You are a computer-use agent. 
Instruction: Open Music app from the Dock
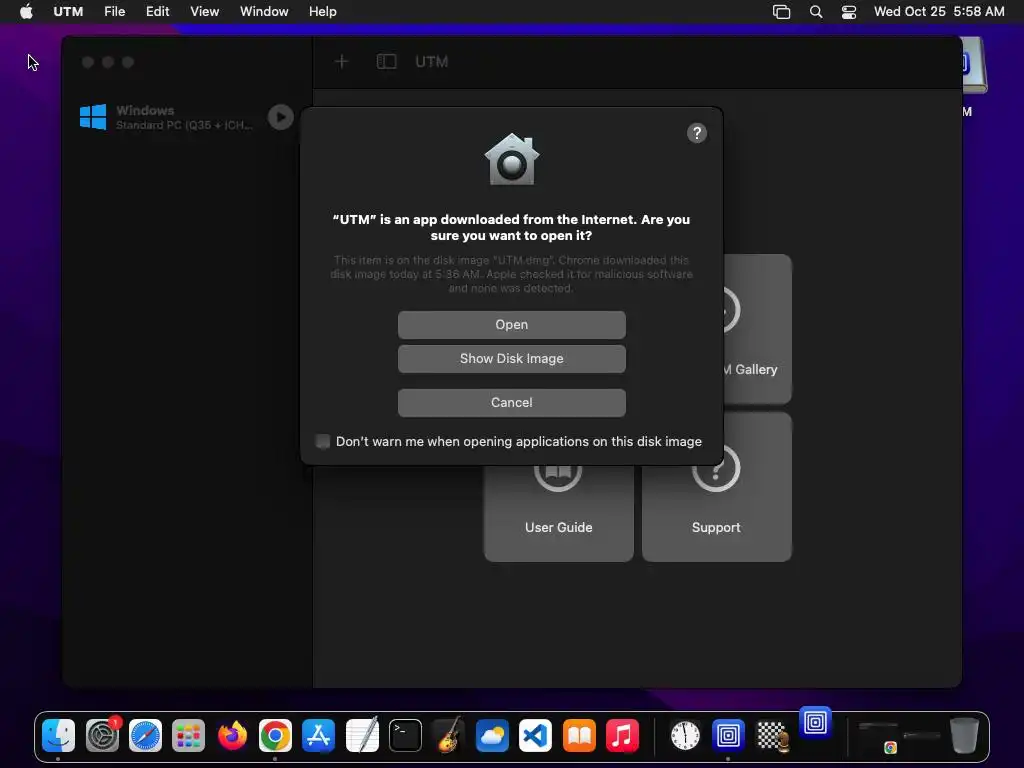622,736
